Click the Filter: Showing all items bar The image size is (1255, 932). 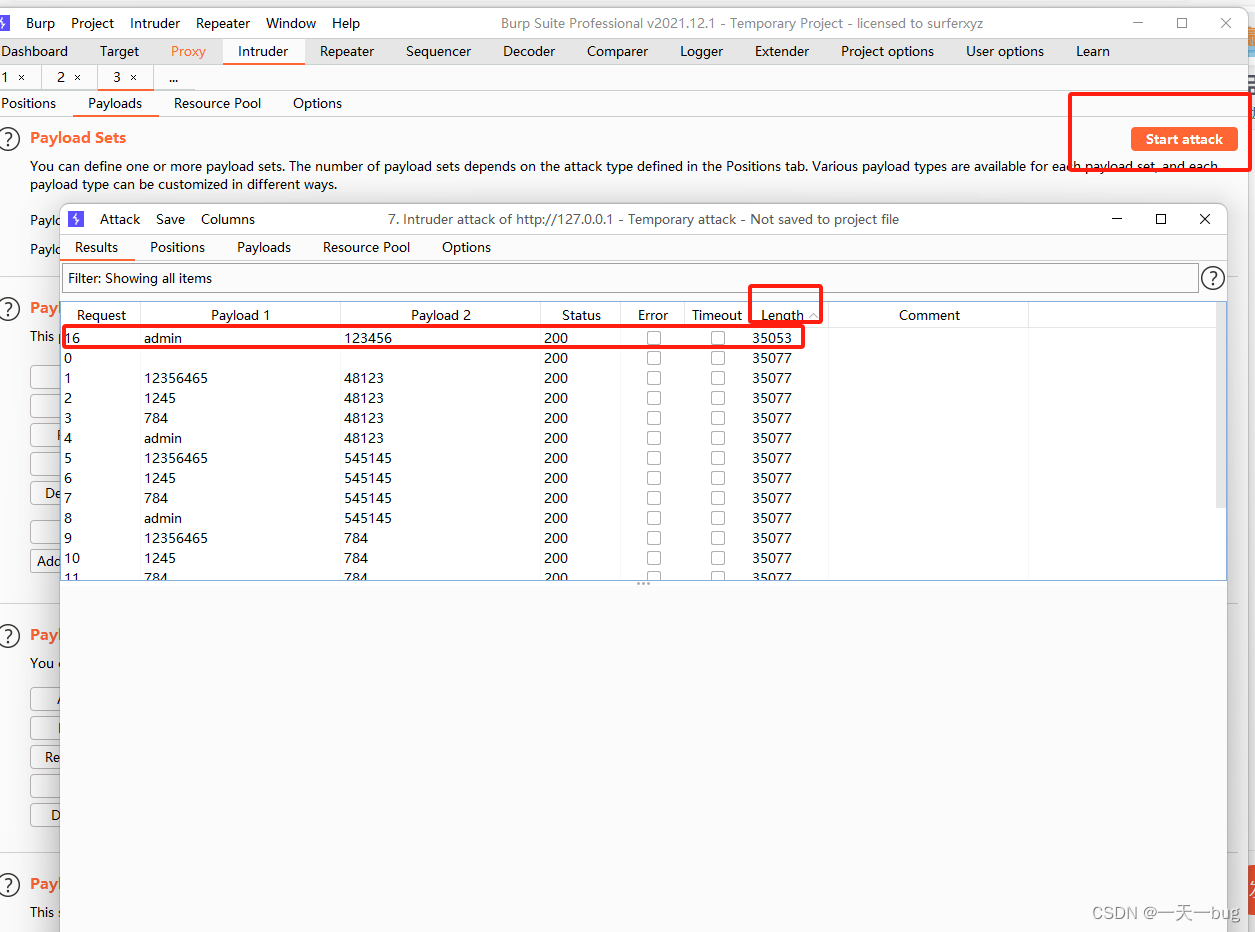point(630,278)
